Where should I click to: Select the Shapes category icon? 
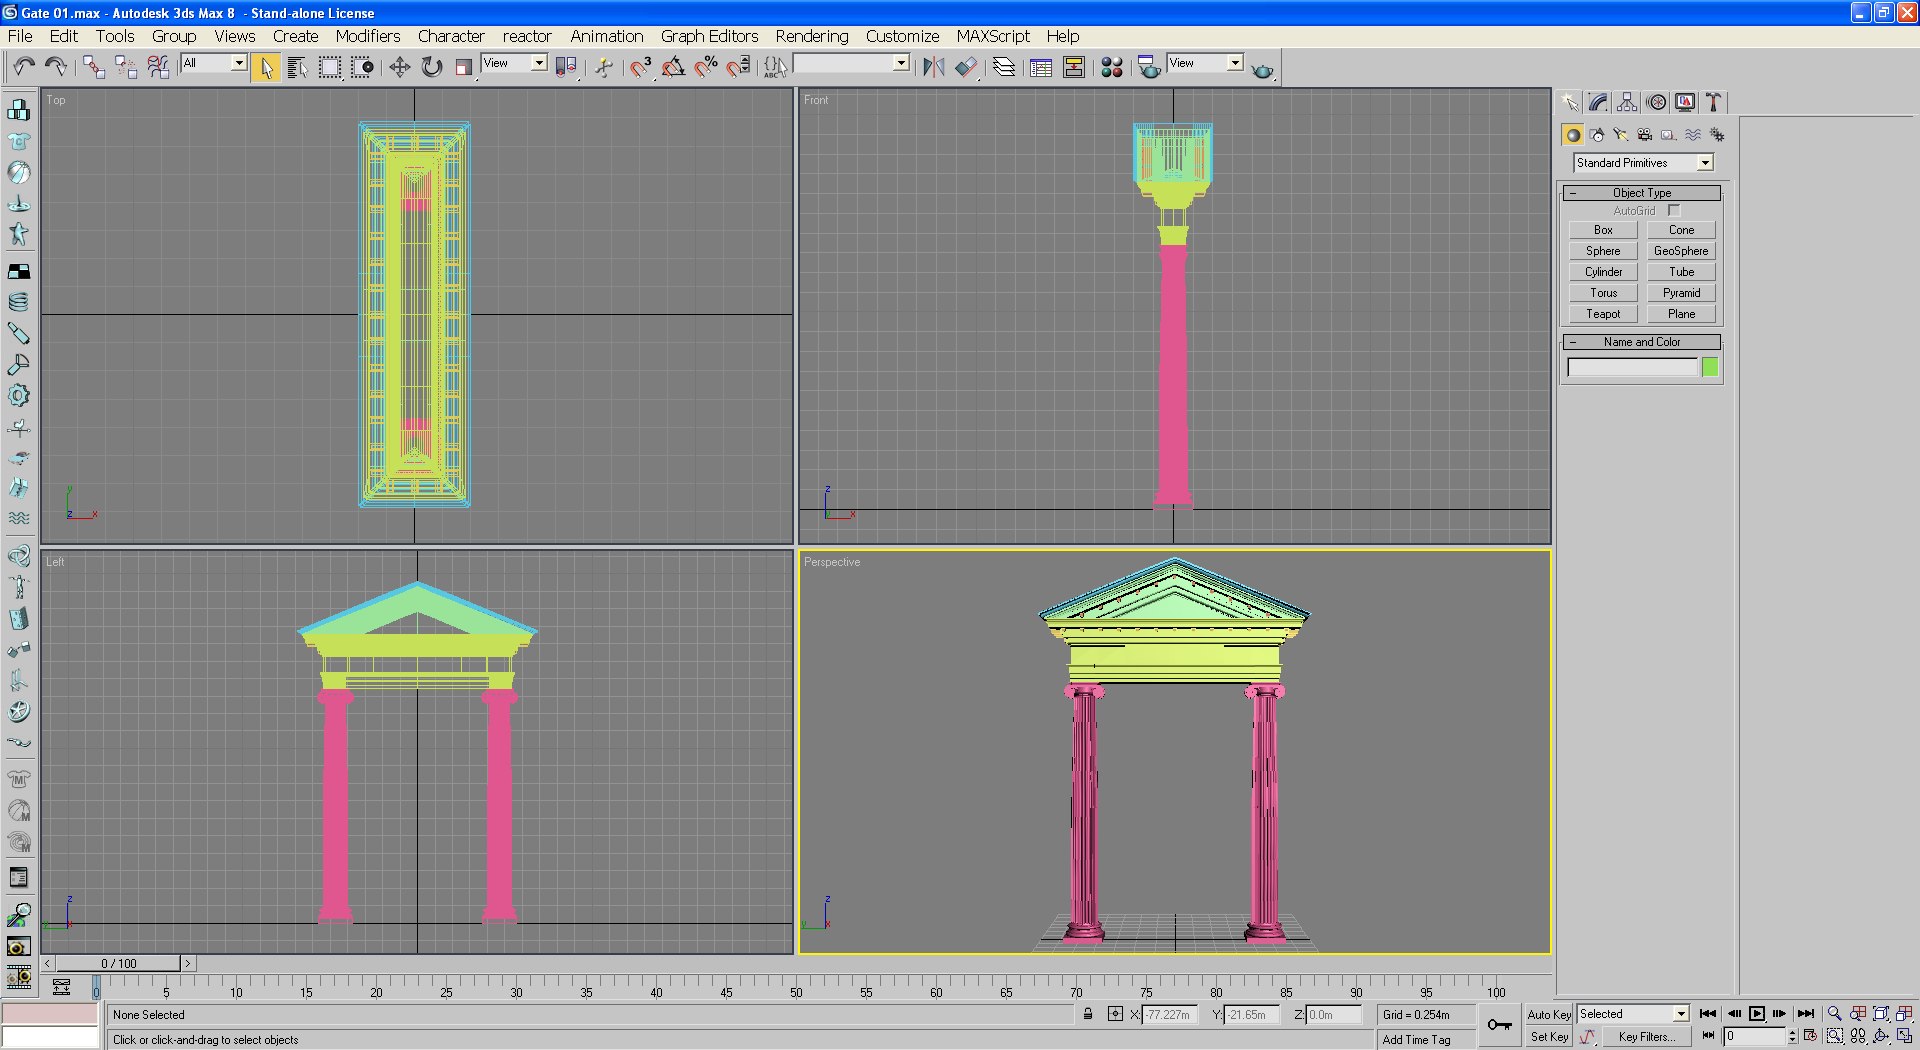[x=1597, y=135]
